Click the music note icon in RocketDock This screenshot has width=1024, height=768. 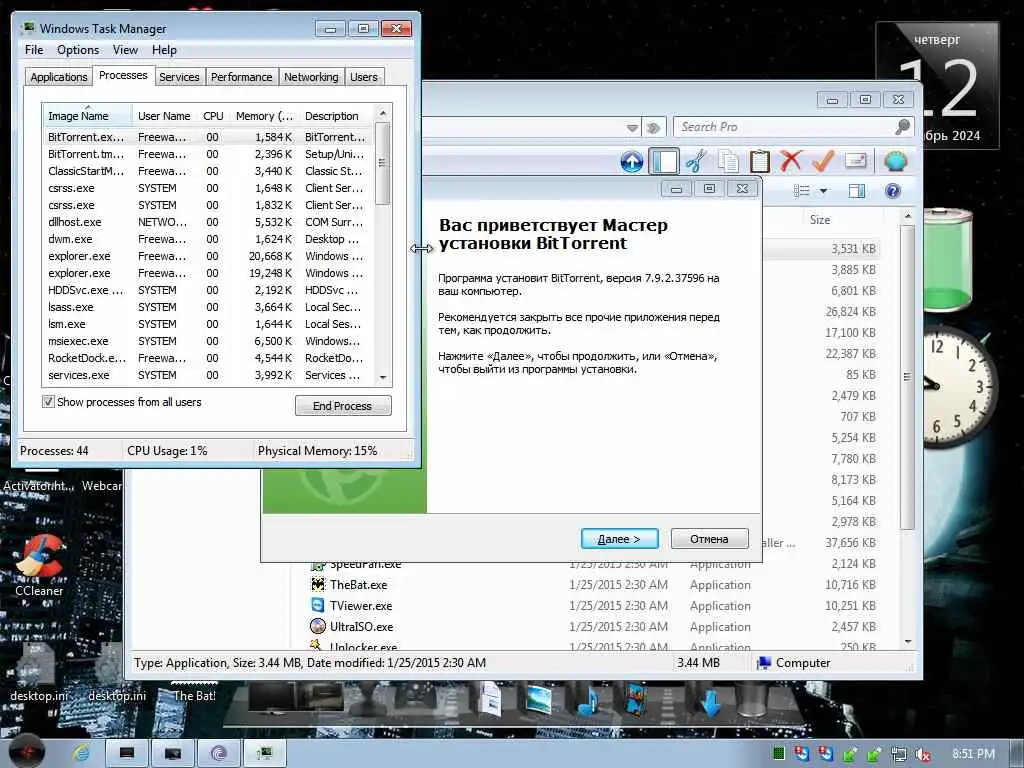click(588, 702)
